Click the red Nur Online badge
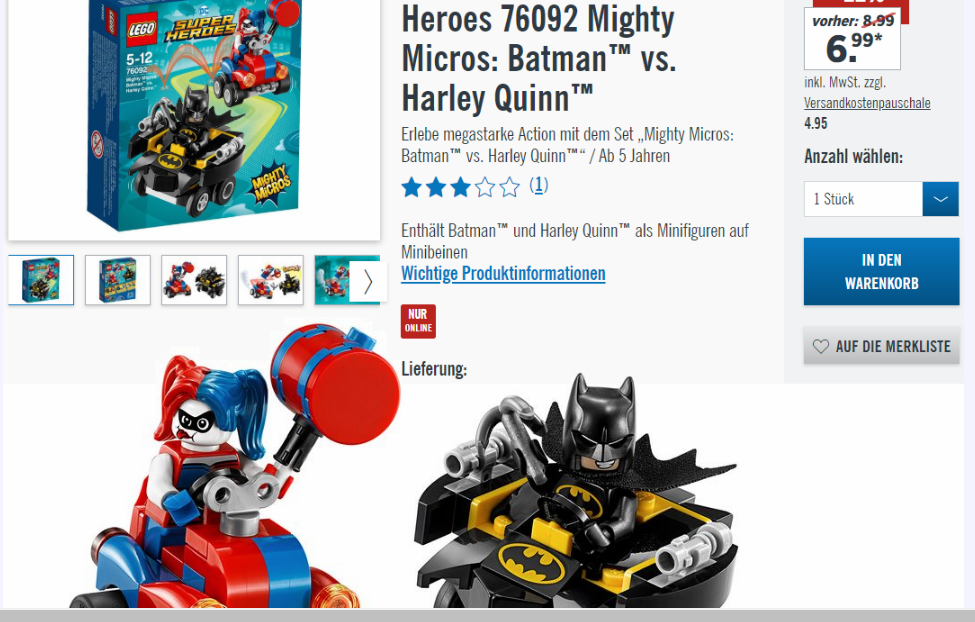The width and height of the screenshot is (975, 622). [418, 321]
